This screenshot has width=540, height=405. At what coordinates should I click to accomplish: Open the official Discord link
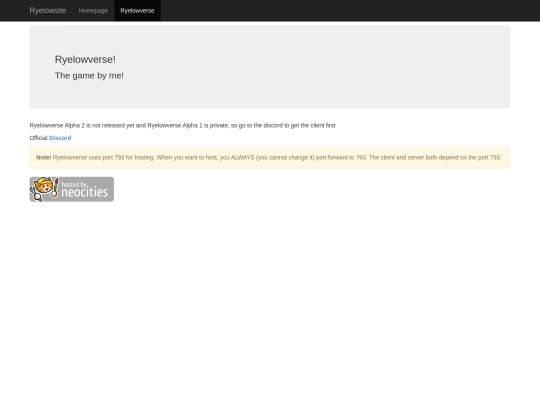tap(60, 138)
